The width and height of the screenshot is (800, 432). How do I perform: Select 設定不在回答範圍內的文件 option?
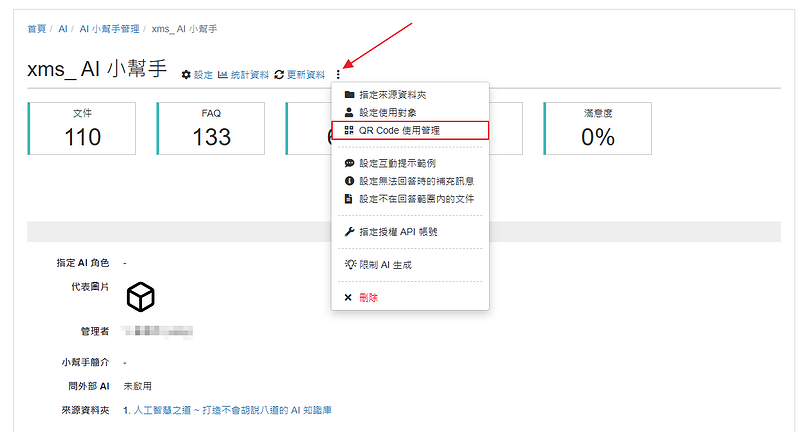point(416,199)
